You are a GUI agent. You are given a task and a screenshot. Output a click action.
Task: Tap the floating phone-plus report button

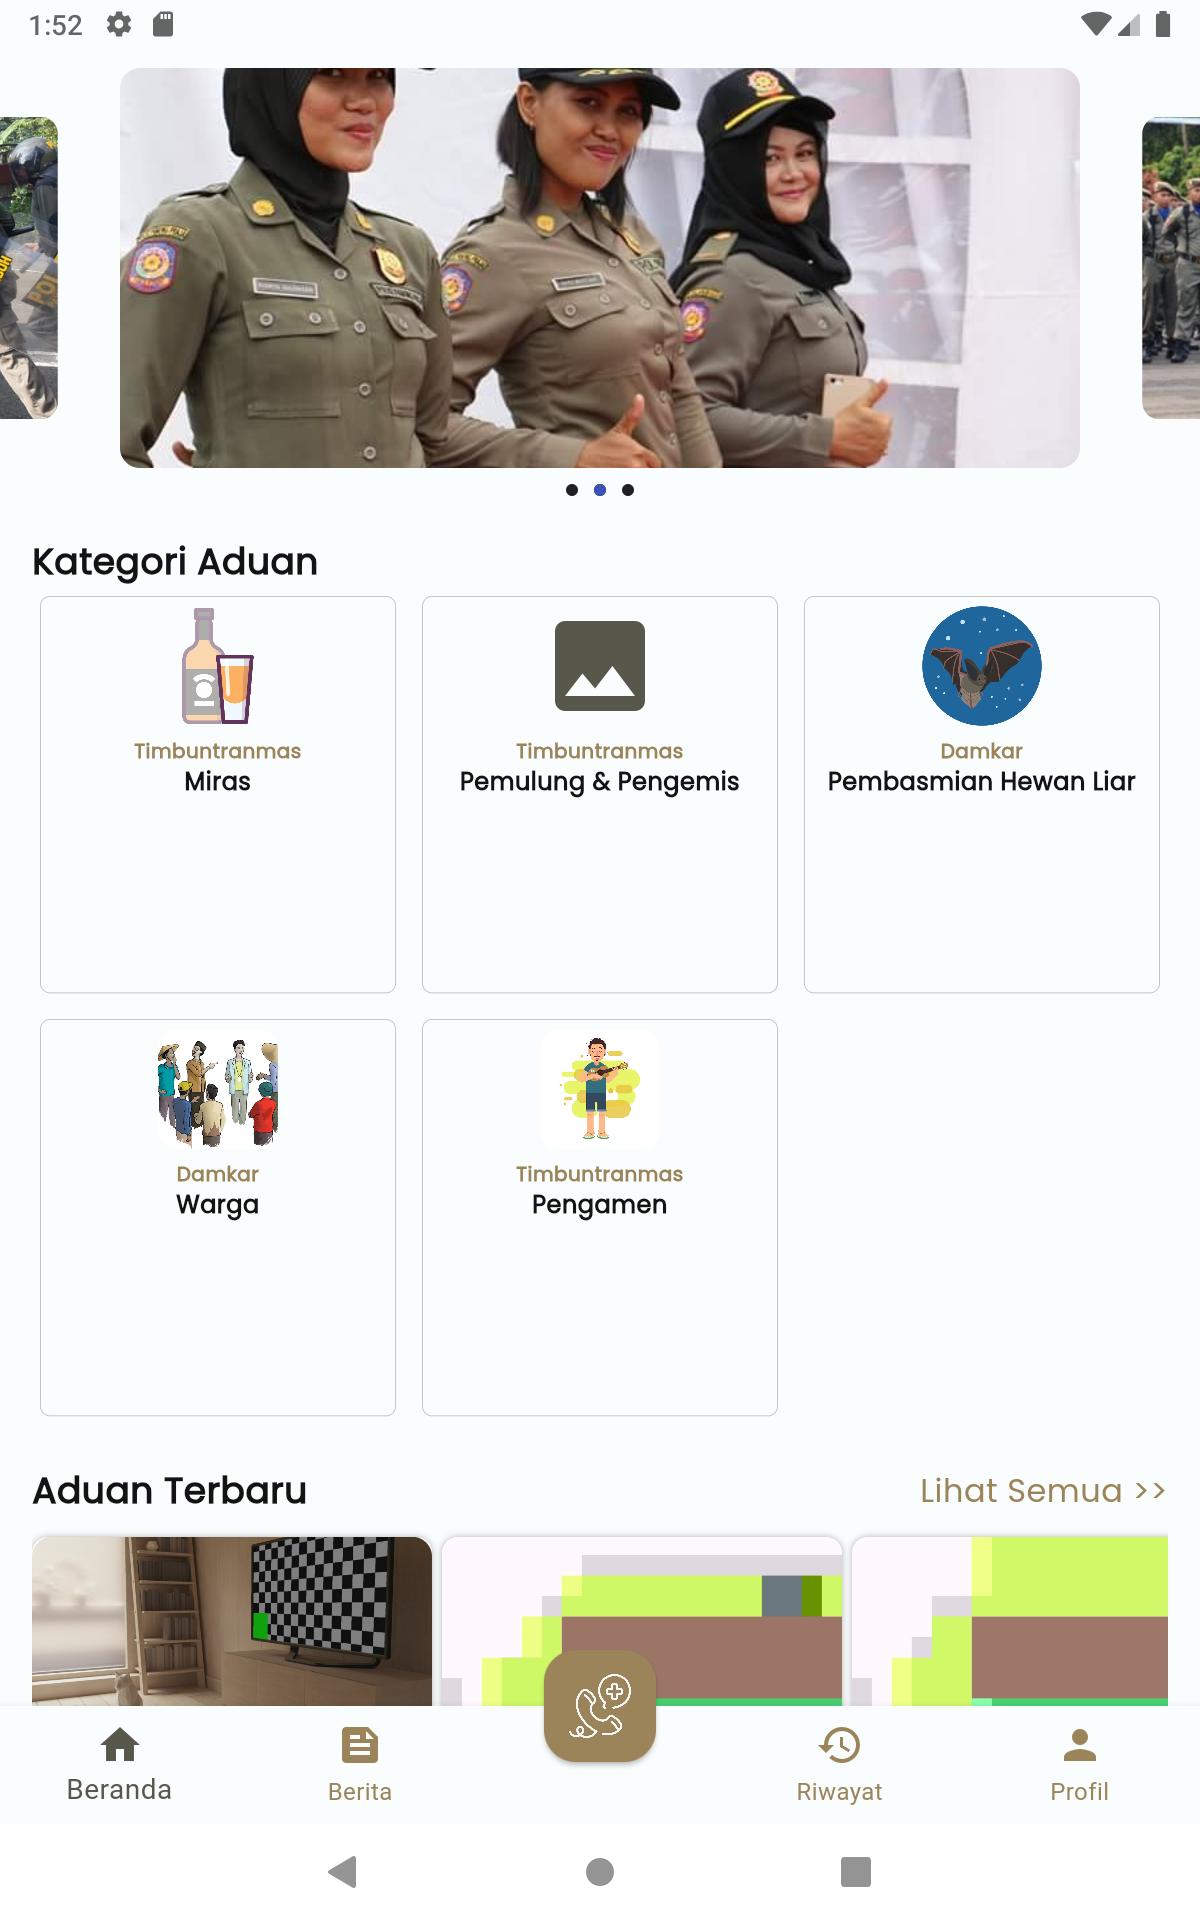600,1706
